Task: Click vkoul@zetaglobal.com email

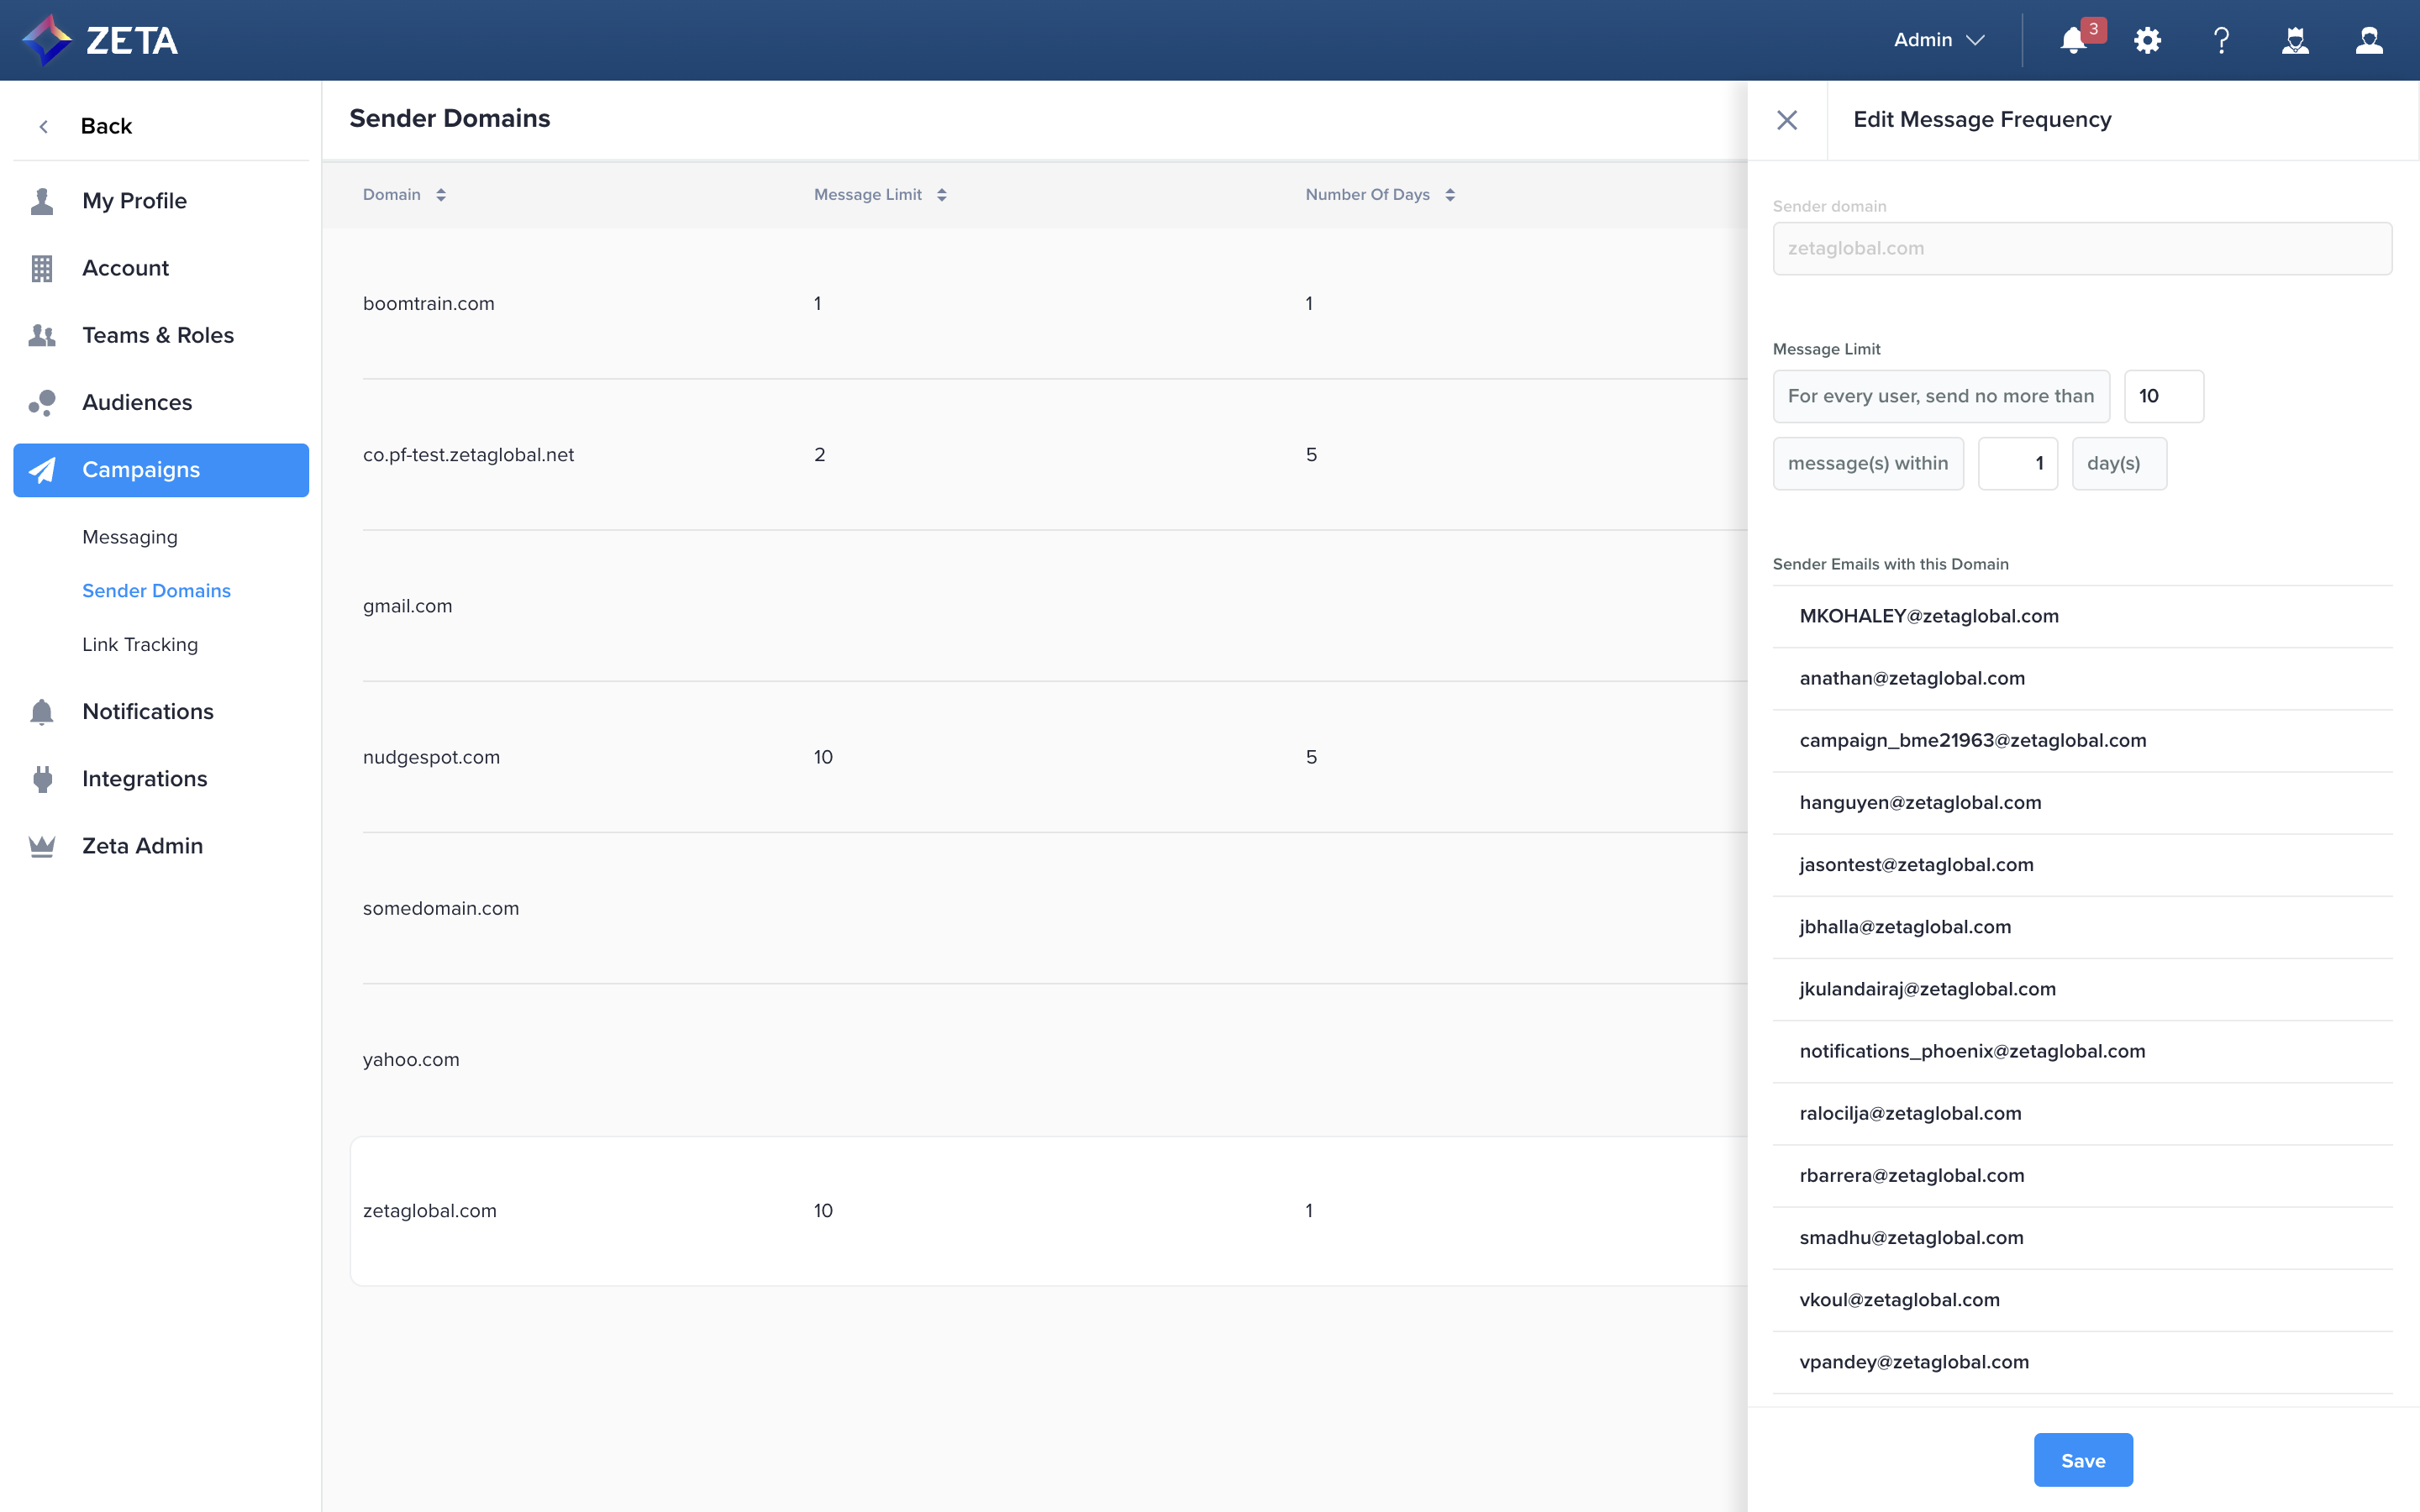Action: coord(1899,1300)
